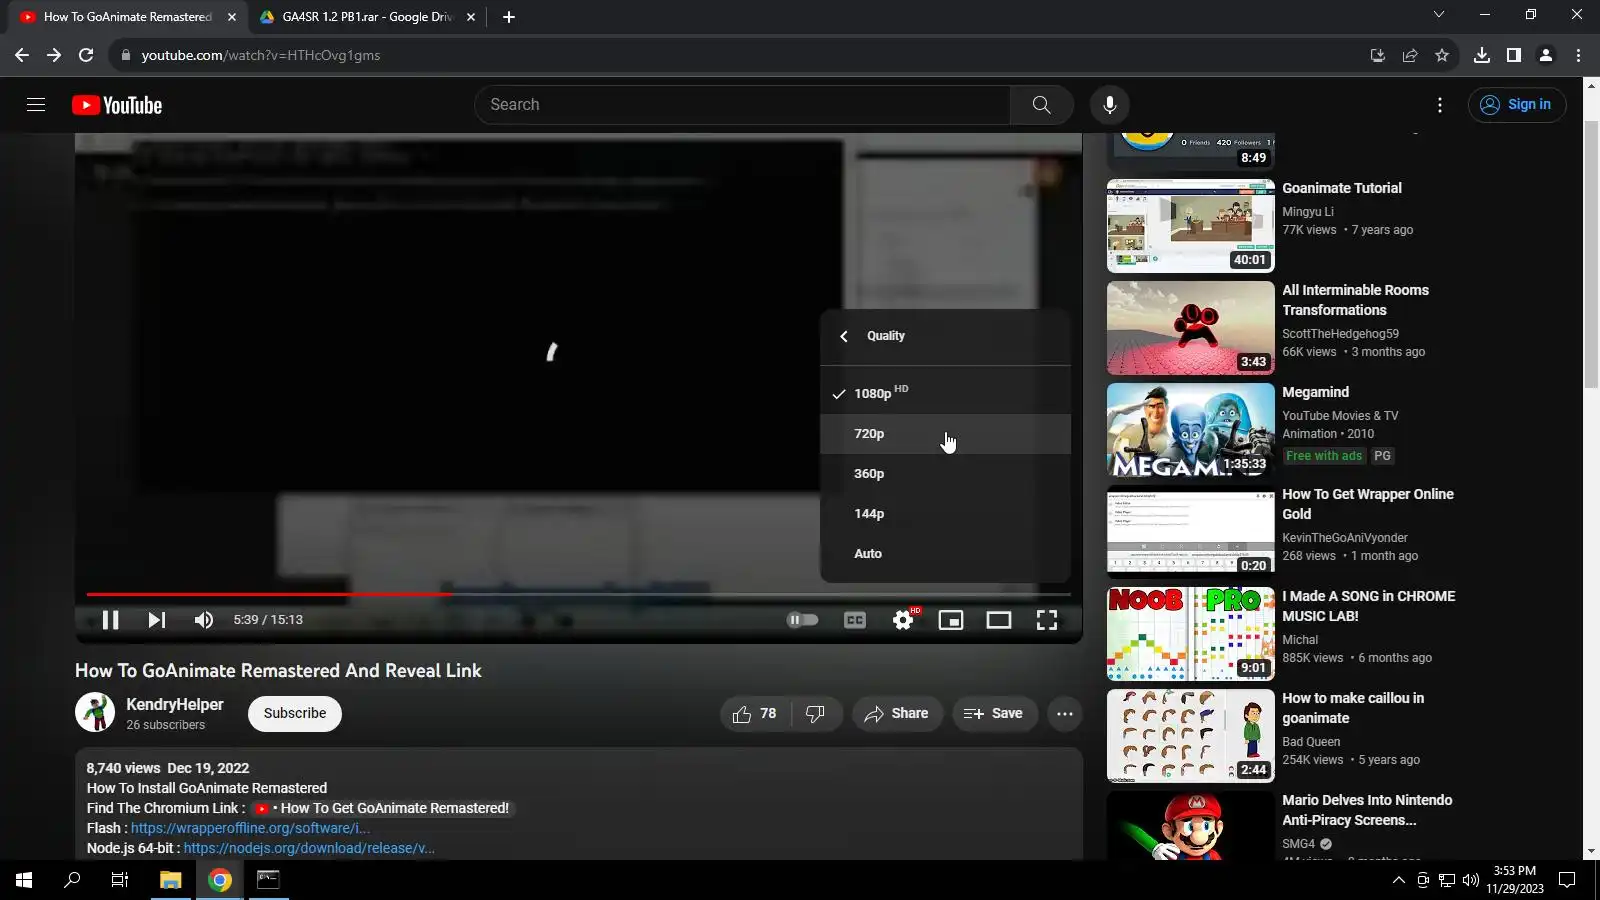Share this page from address bar
The height and width of the screenshot is (900, 1600).
[x=1410, y=55]
